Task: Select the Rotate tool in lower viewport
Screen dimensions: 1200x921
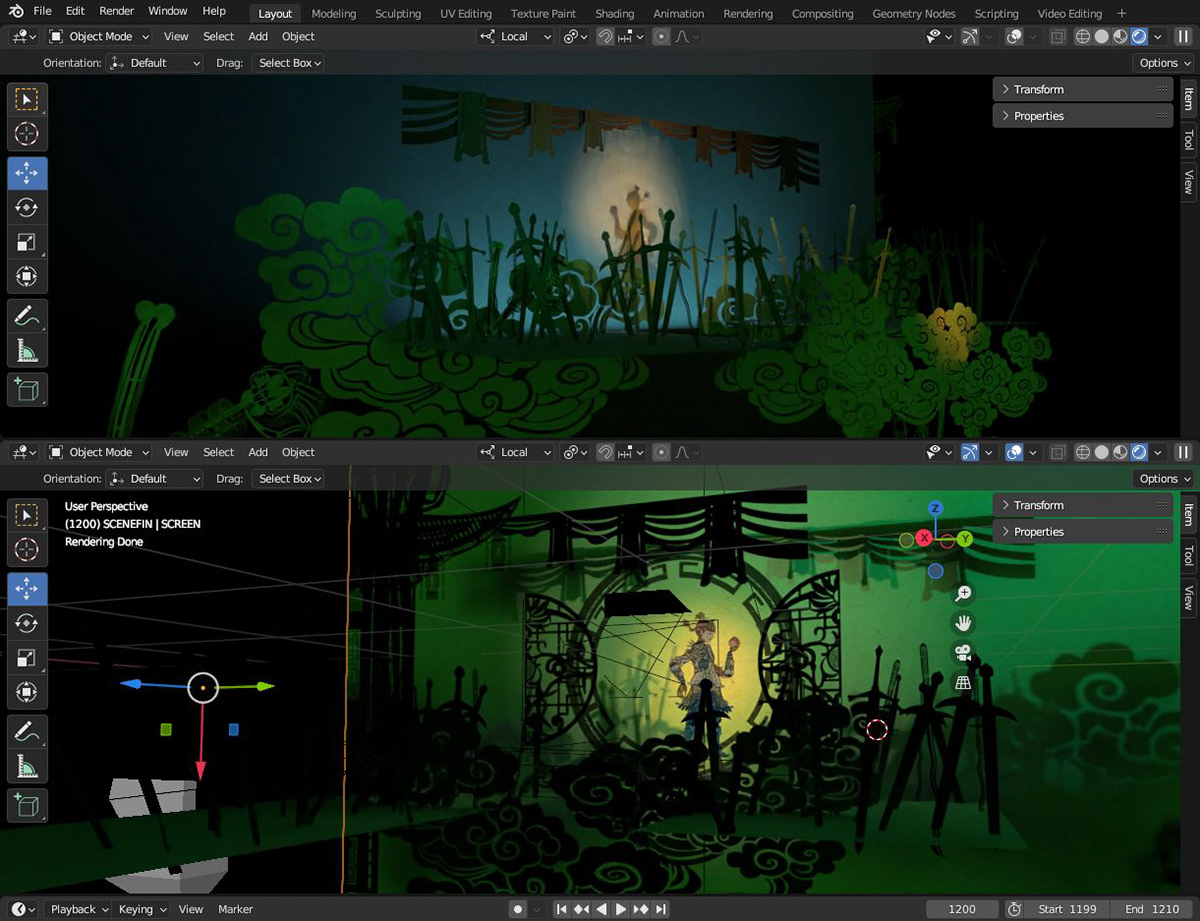Action: [27, 623]
